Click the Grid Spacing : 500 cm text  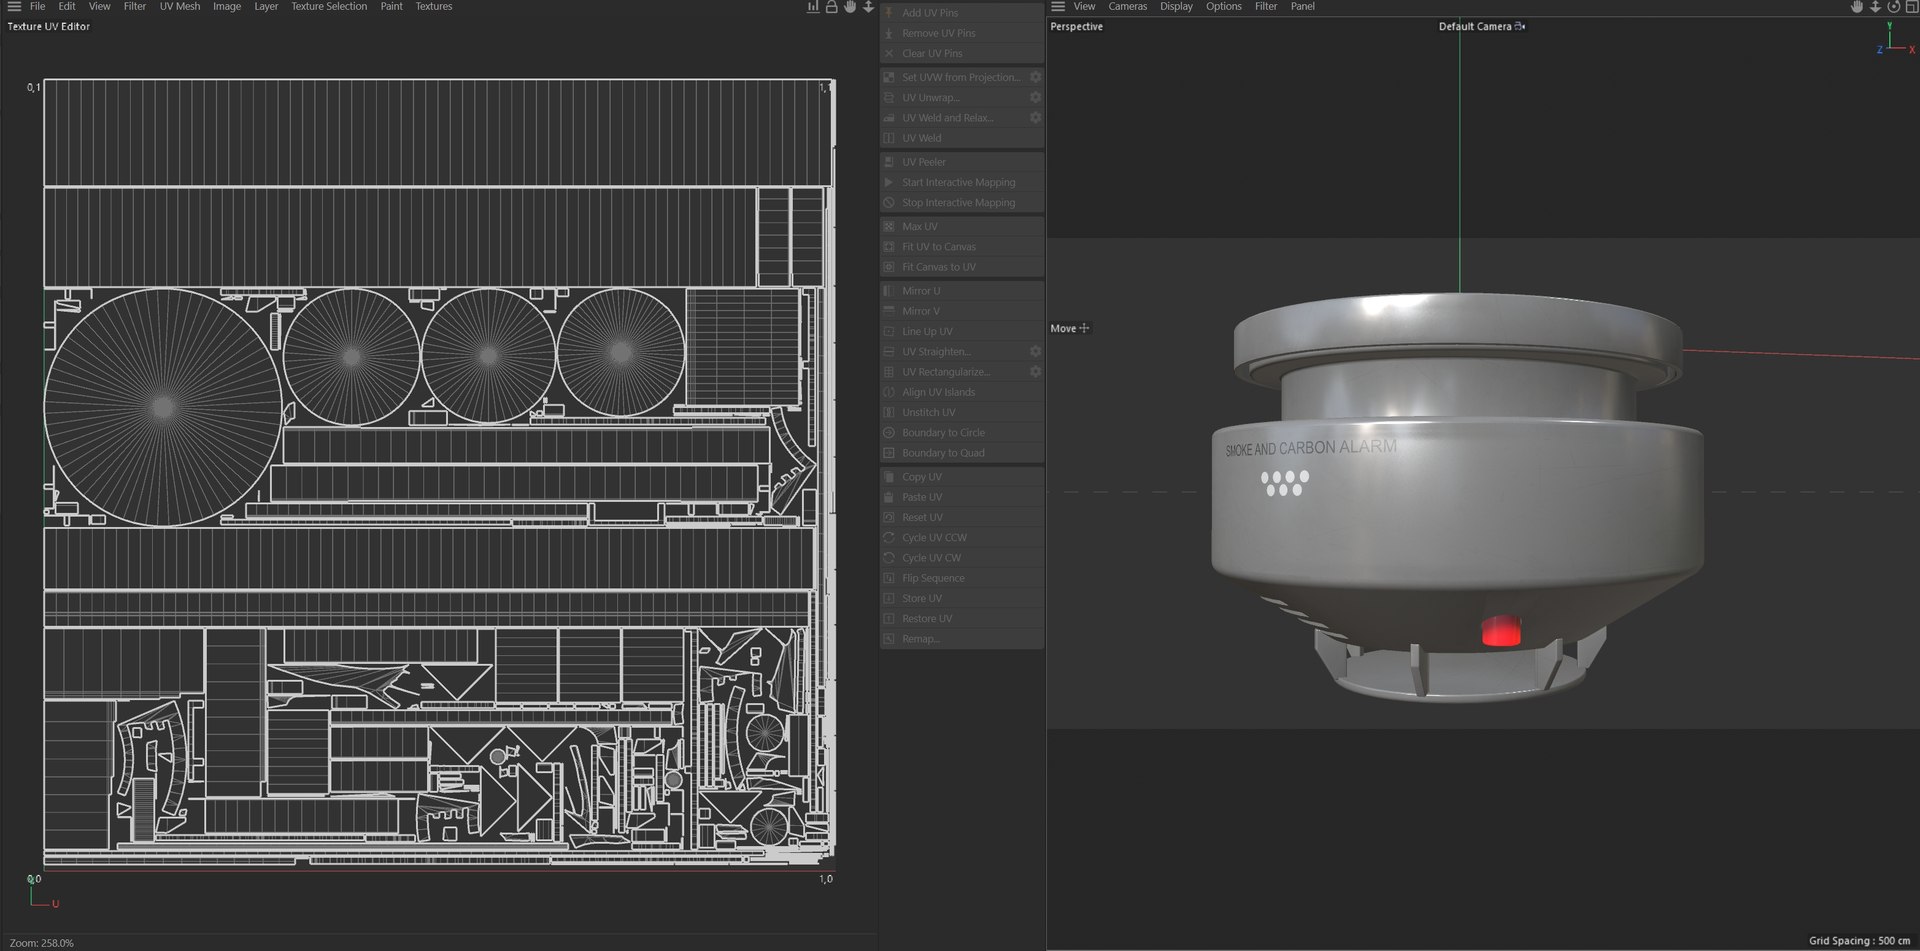pos(1860,941)
